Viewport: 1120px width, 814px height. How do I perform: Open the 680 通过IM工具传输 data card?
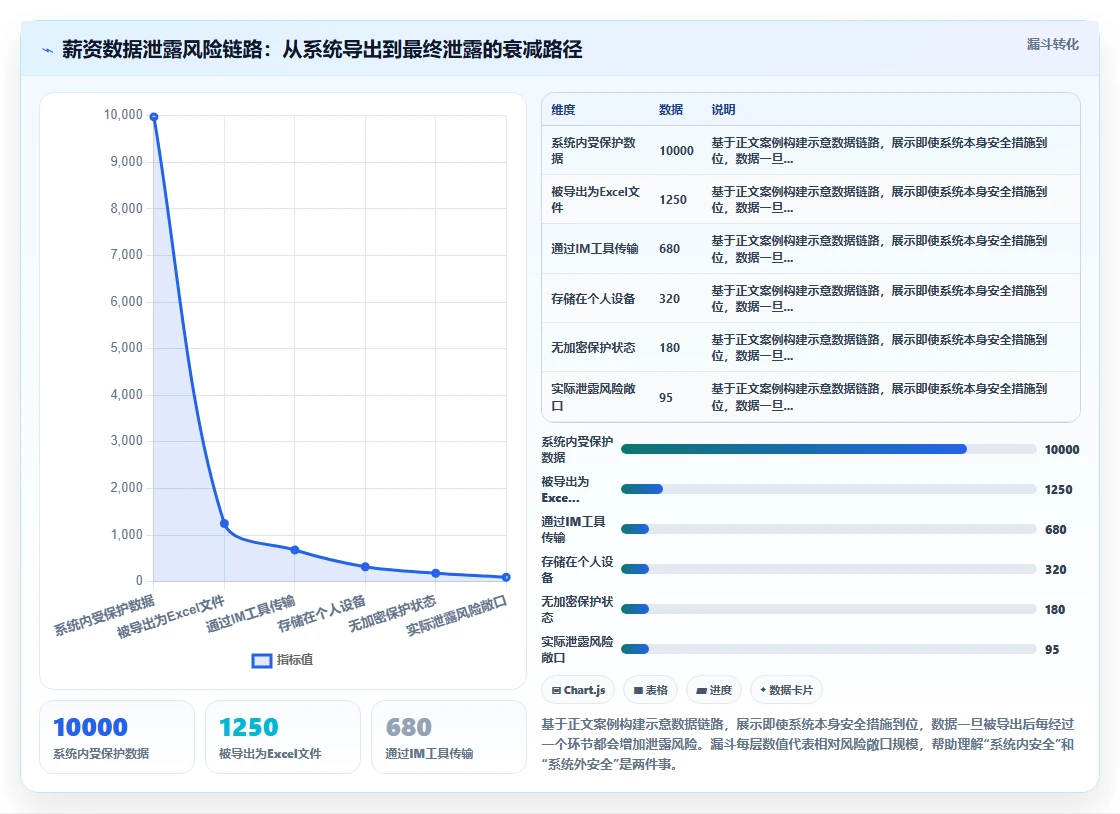click(x=449, y=737)
